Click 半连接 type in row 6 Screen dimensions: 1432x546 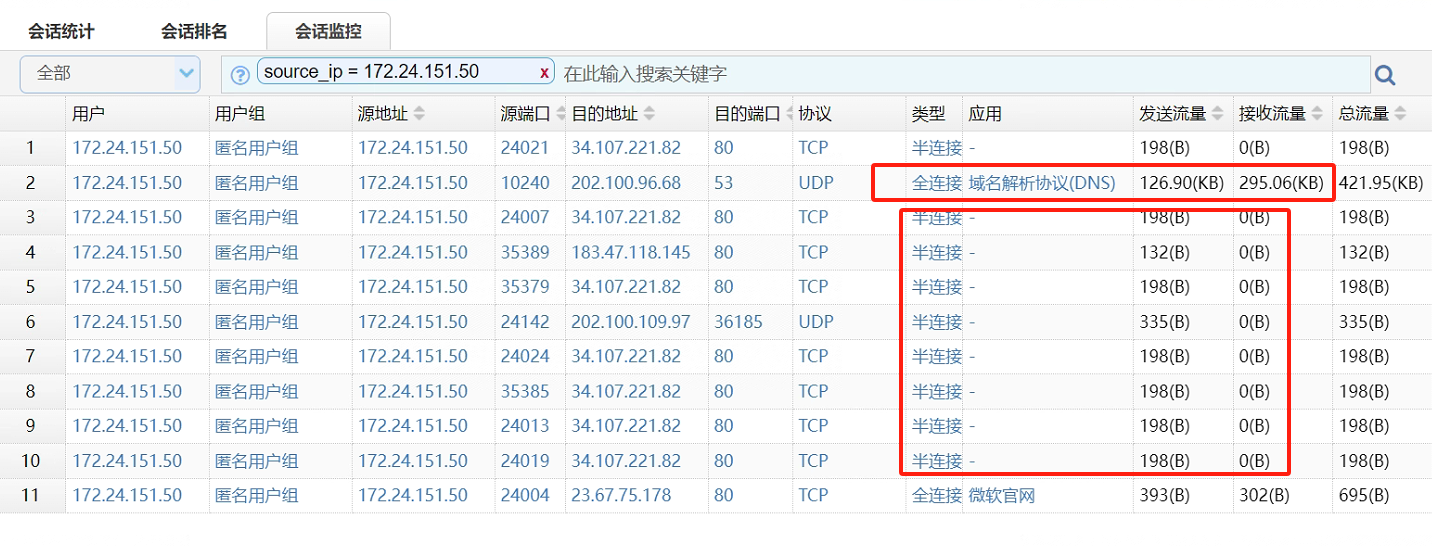[936, 322]
